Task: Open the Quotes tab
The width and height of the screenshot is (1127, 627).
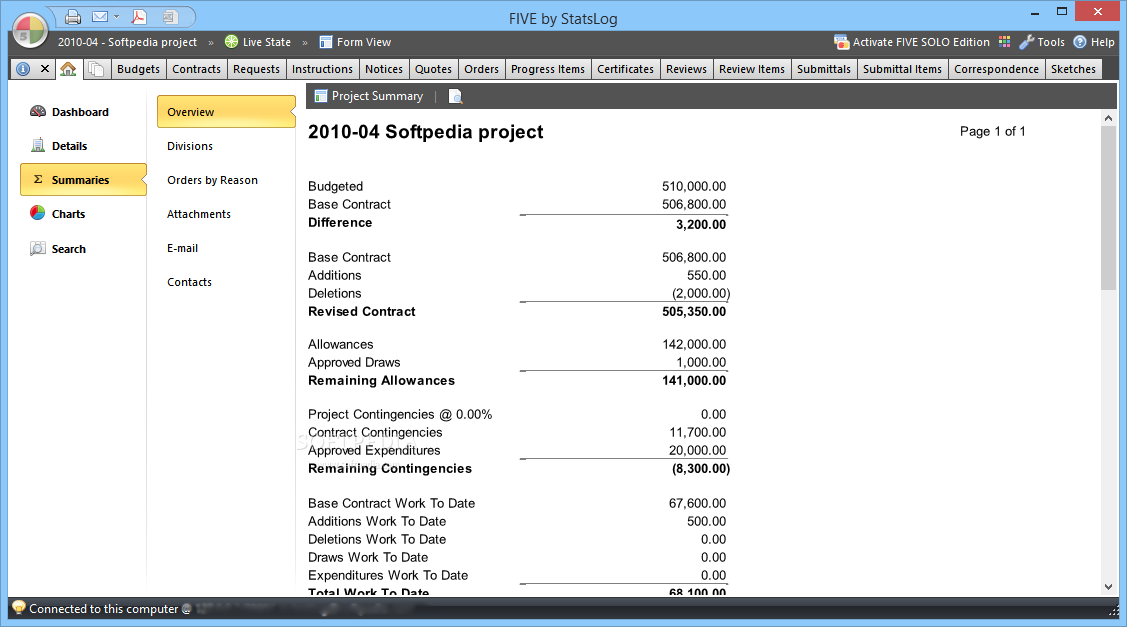Action: click(x=433, y=69)
